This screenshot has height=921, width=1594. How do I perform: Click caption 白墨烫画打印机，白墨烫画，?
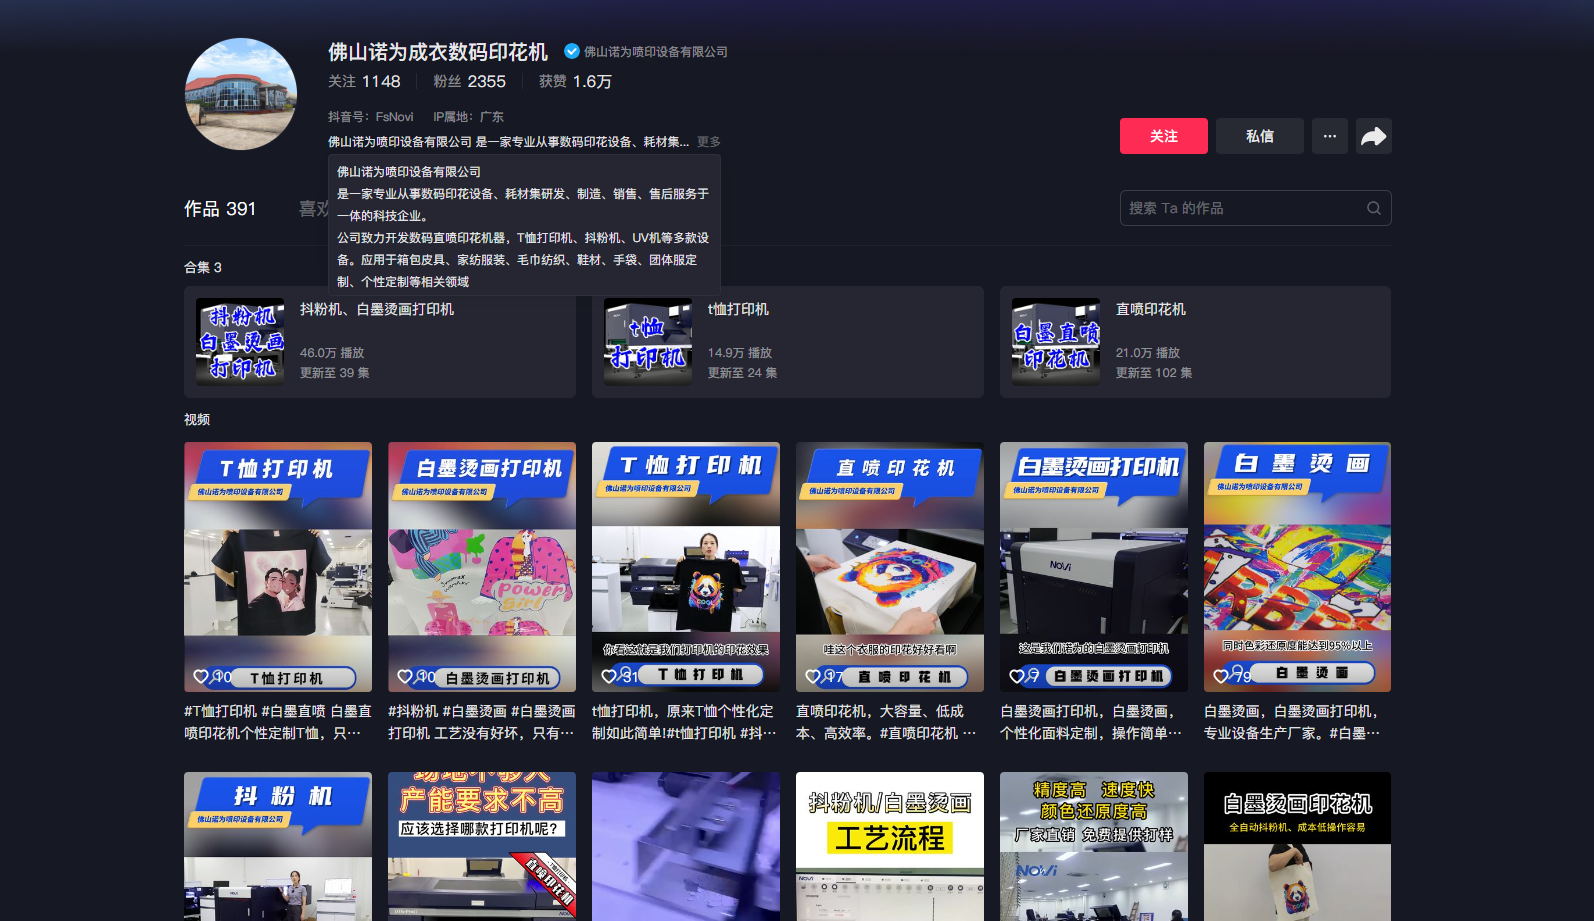[1094, 722]
